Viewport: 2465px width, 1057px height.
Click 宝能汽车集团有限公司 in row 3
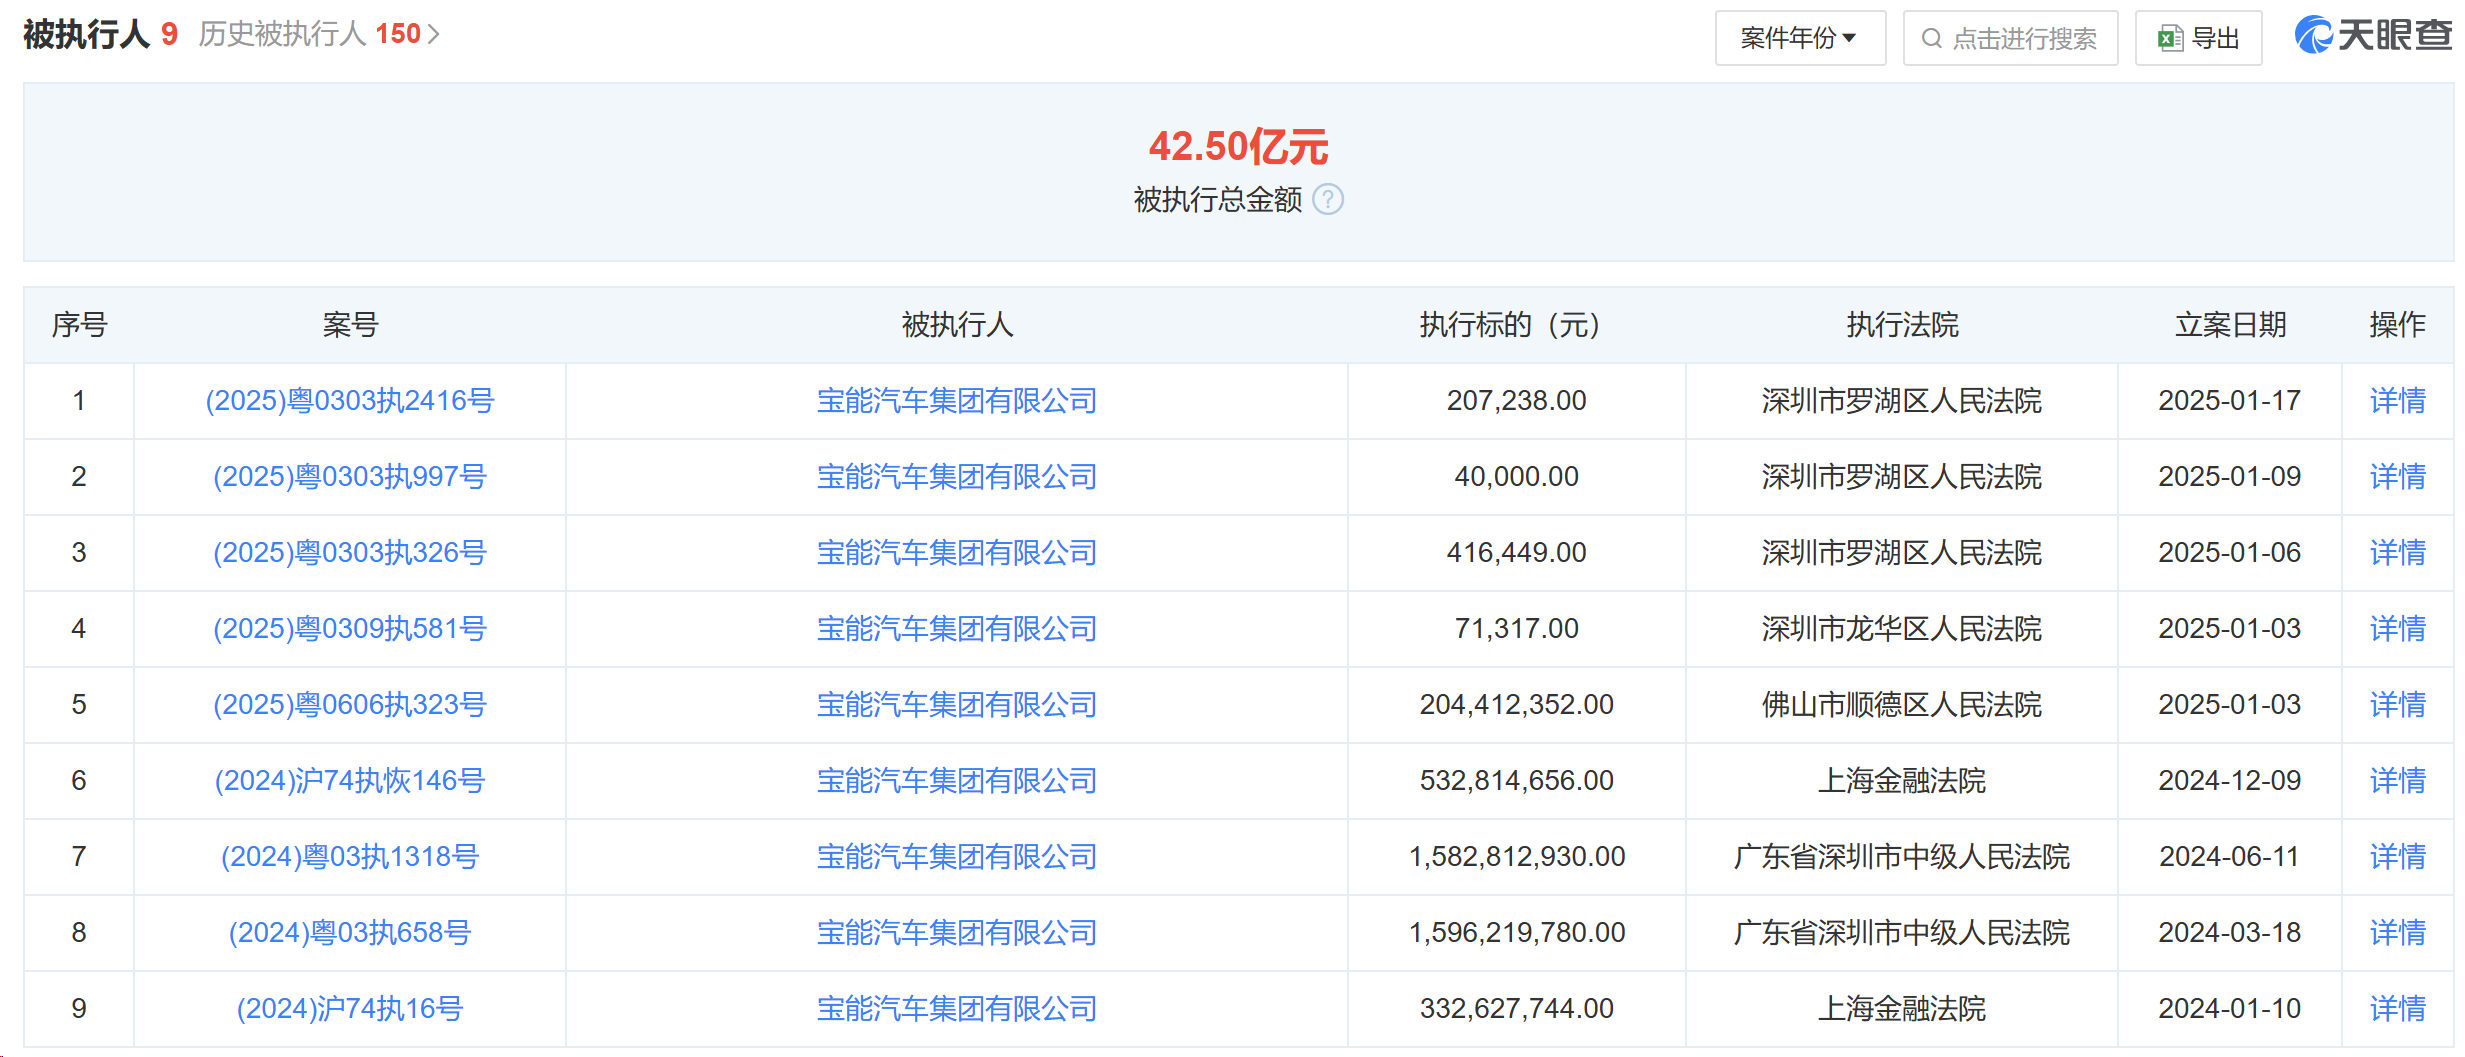point(957,553)
